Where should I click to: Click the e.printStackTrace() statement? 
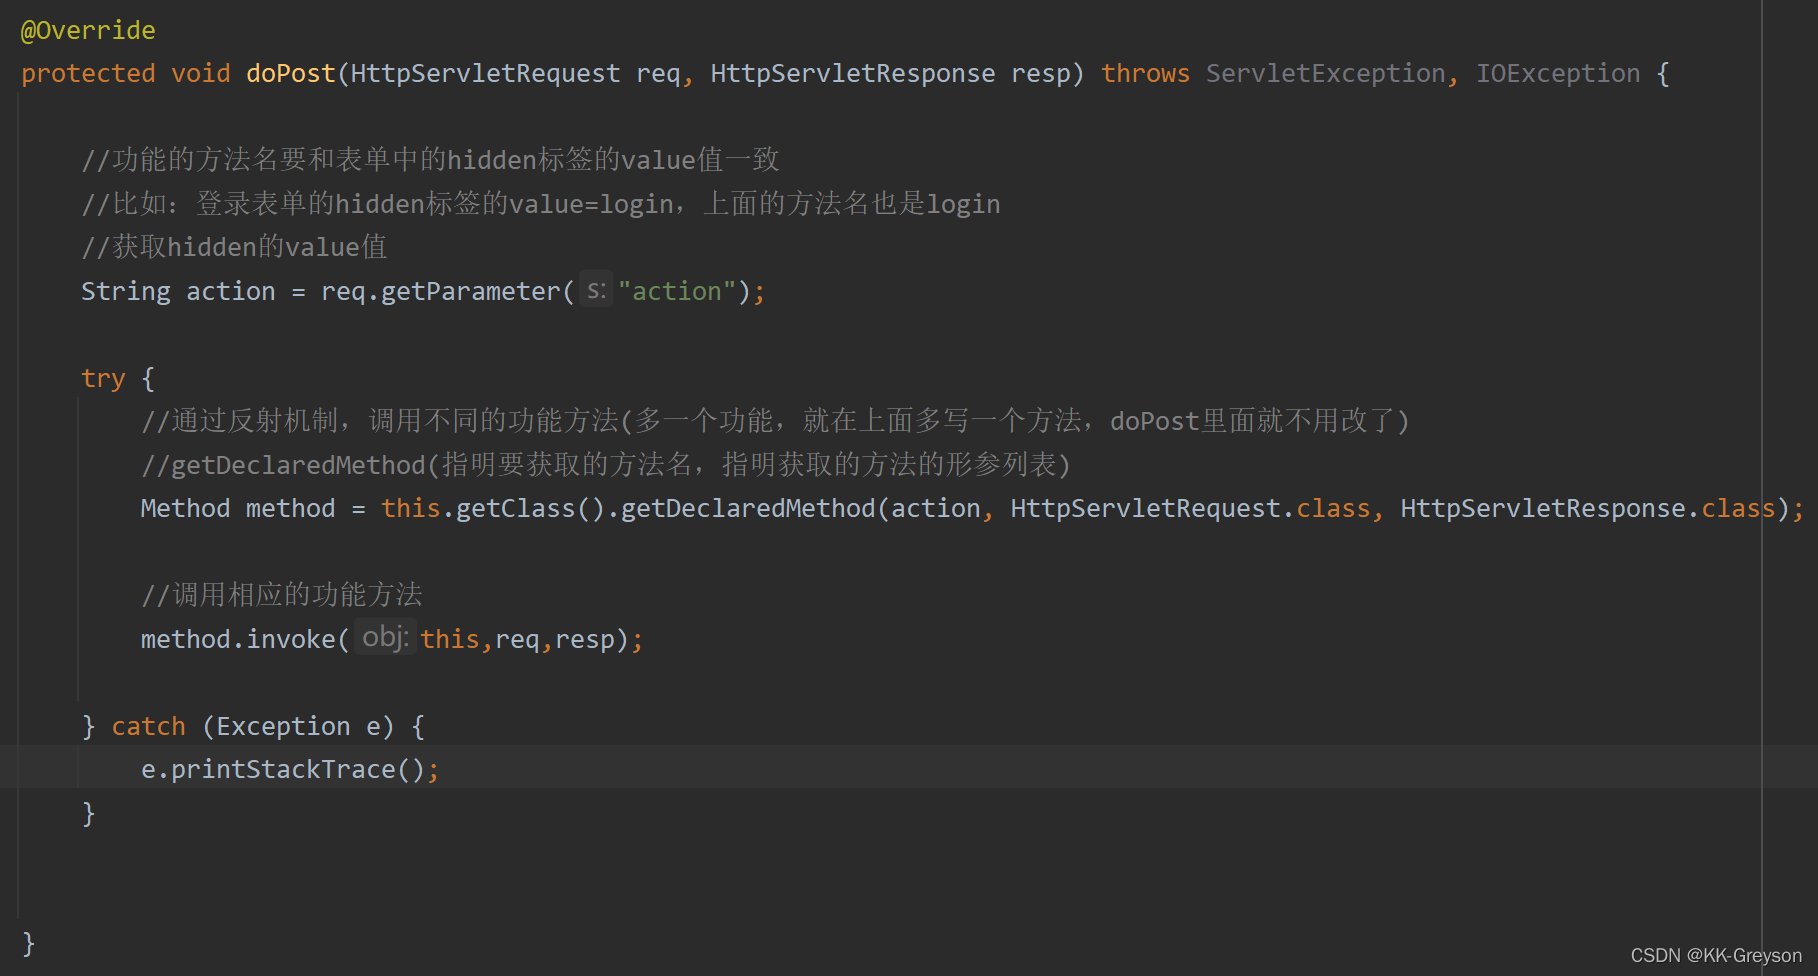point(290,770)
